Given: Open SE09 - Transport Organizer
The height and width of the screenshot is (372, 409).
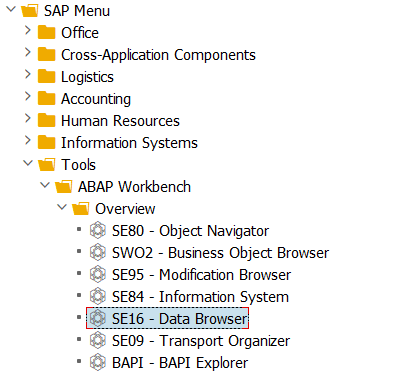Looking at the screenshot, I should [x=201, y=341].
